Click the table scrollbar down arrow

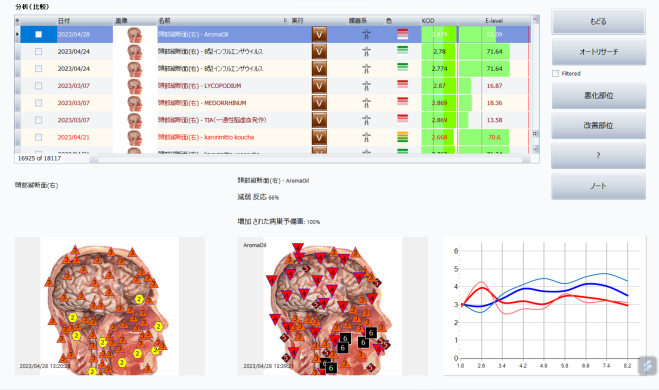(535, 149)
